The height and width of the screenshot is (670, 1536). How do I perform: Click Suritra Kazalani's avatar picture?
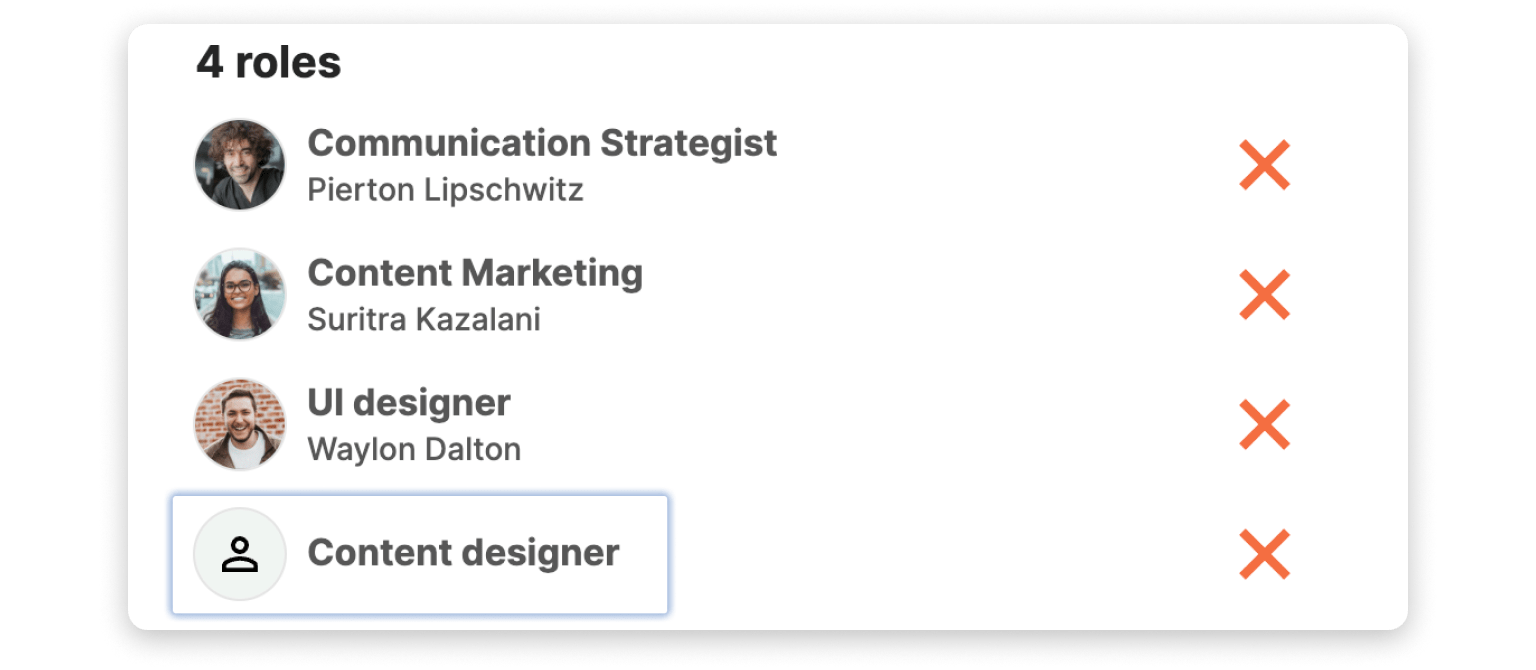pyautogui.click(x=240, y=295)
